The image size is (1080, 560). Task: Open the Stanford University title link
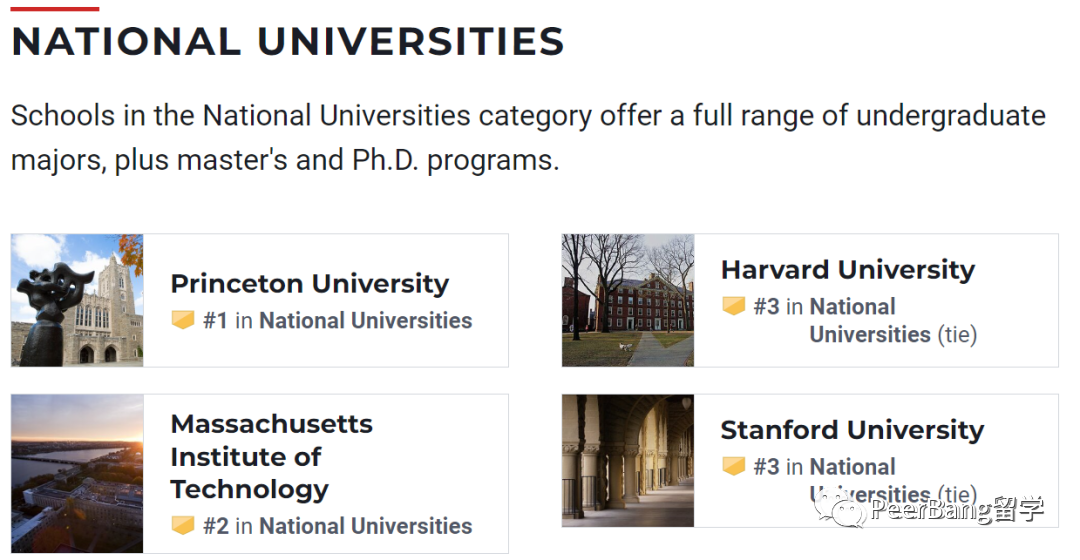tap(852, 430)
